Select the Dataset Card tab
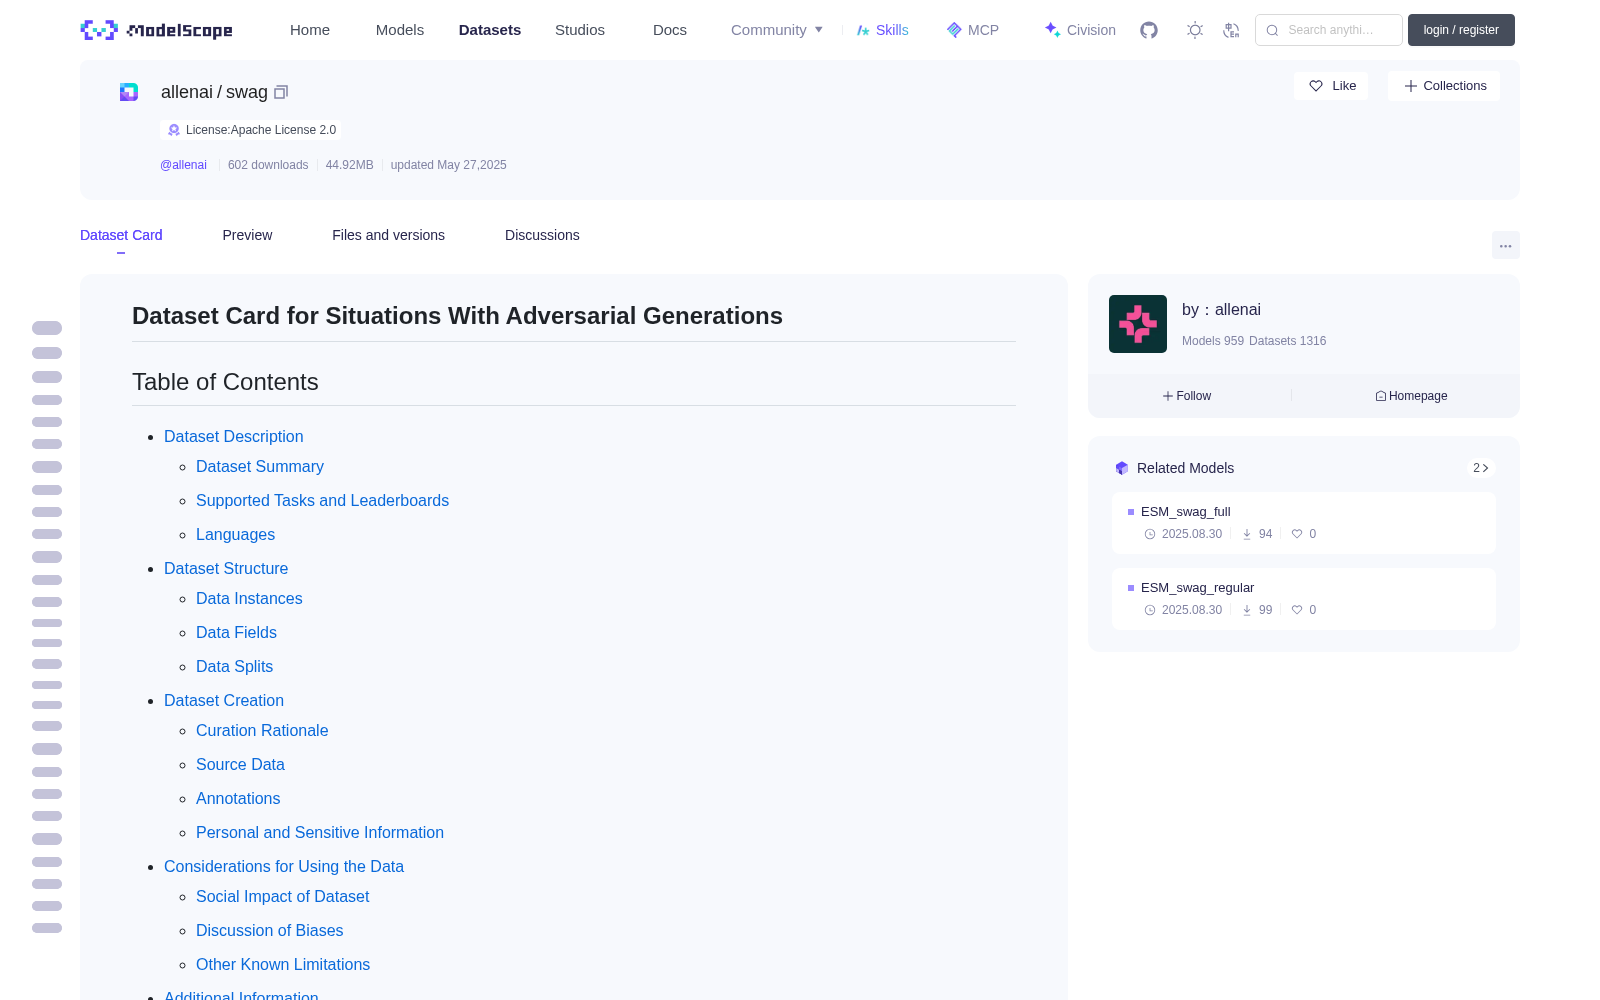 click(121, 235)
